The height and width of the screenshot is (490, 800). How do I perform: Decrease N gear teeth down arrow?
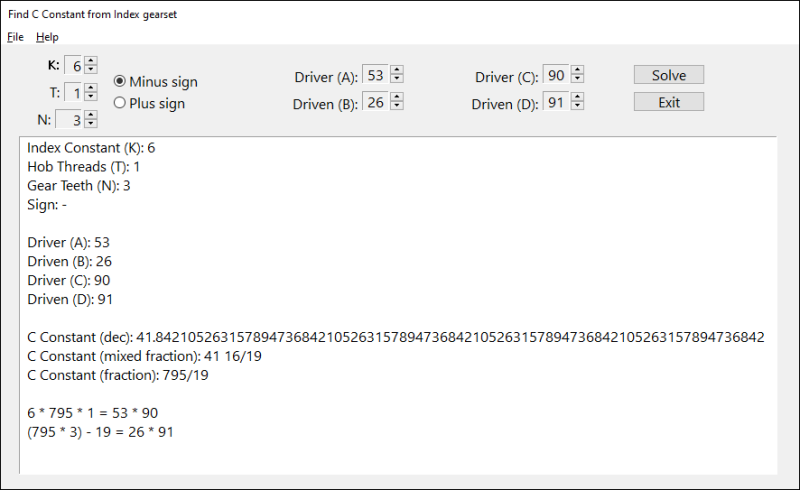[x=91, y=124]
